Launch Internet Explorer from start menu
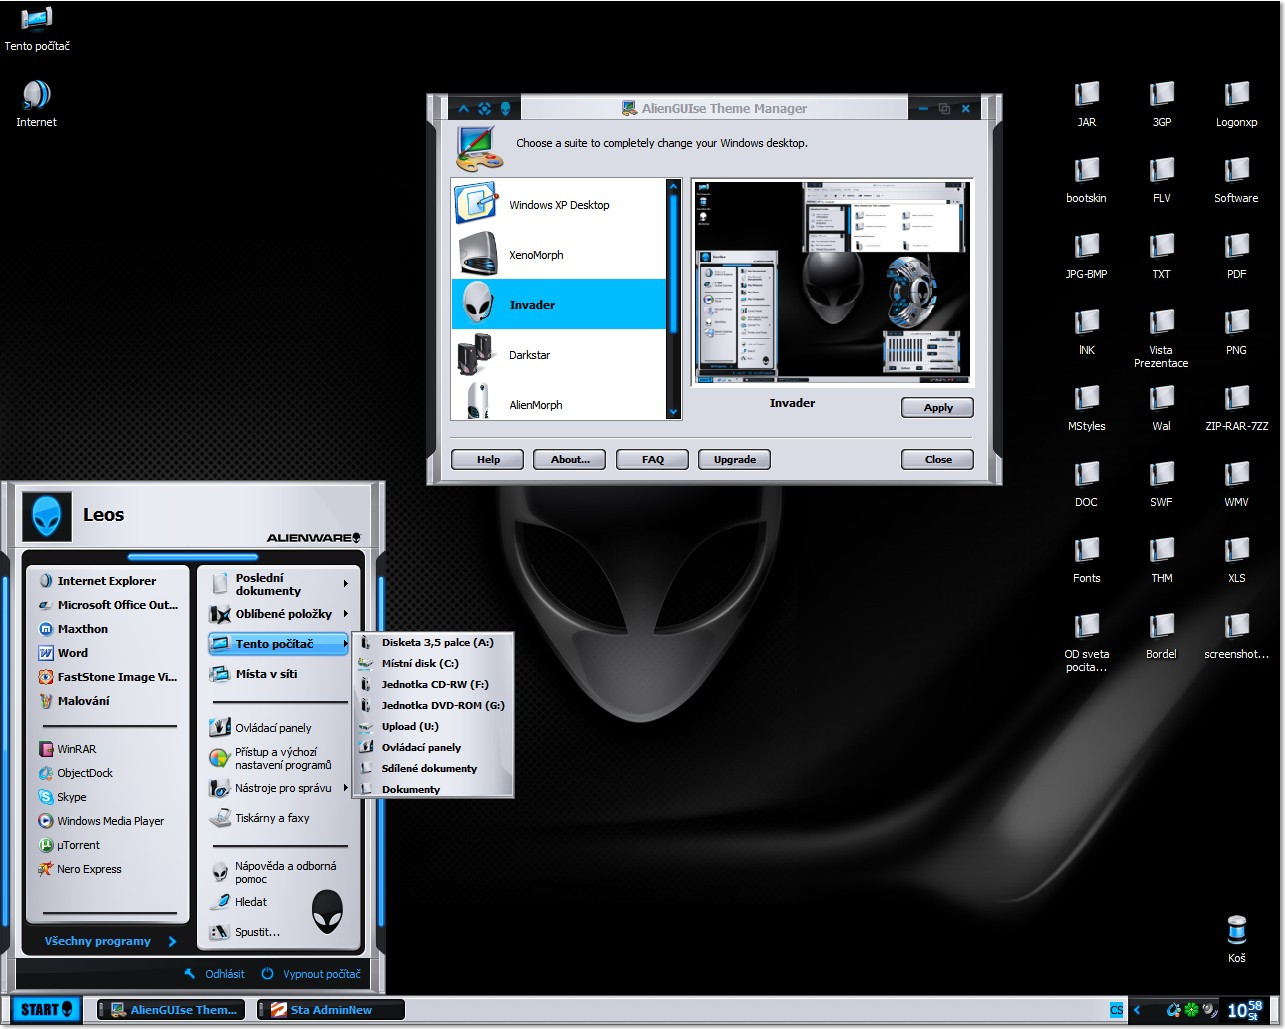The width and height of the screenshot is (1285, 1029). point(107,580)
